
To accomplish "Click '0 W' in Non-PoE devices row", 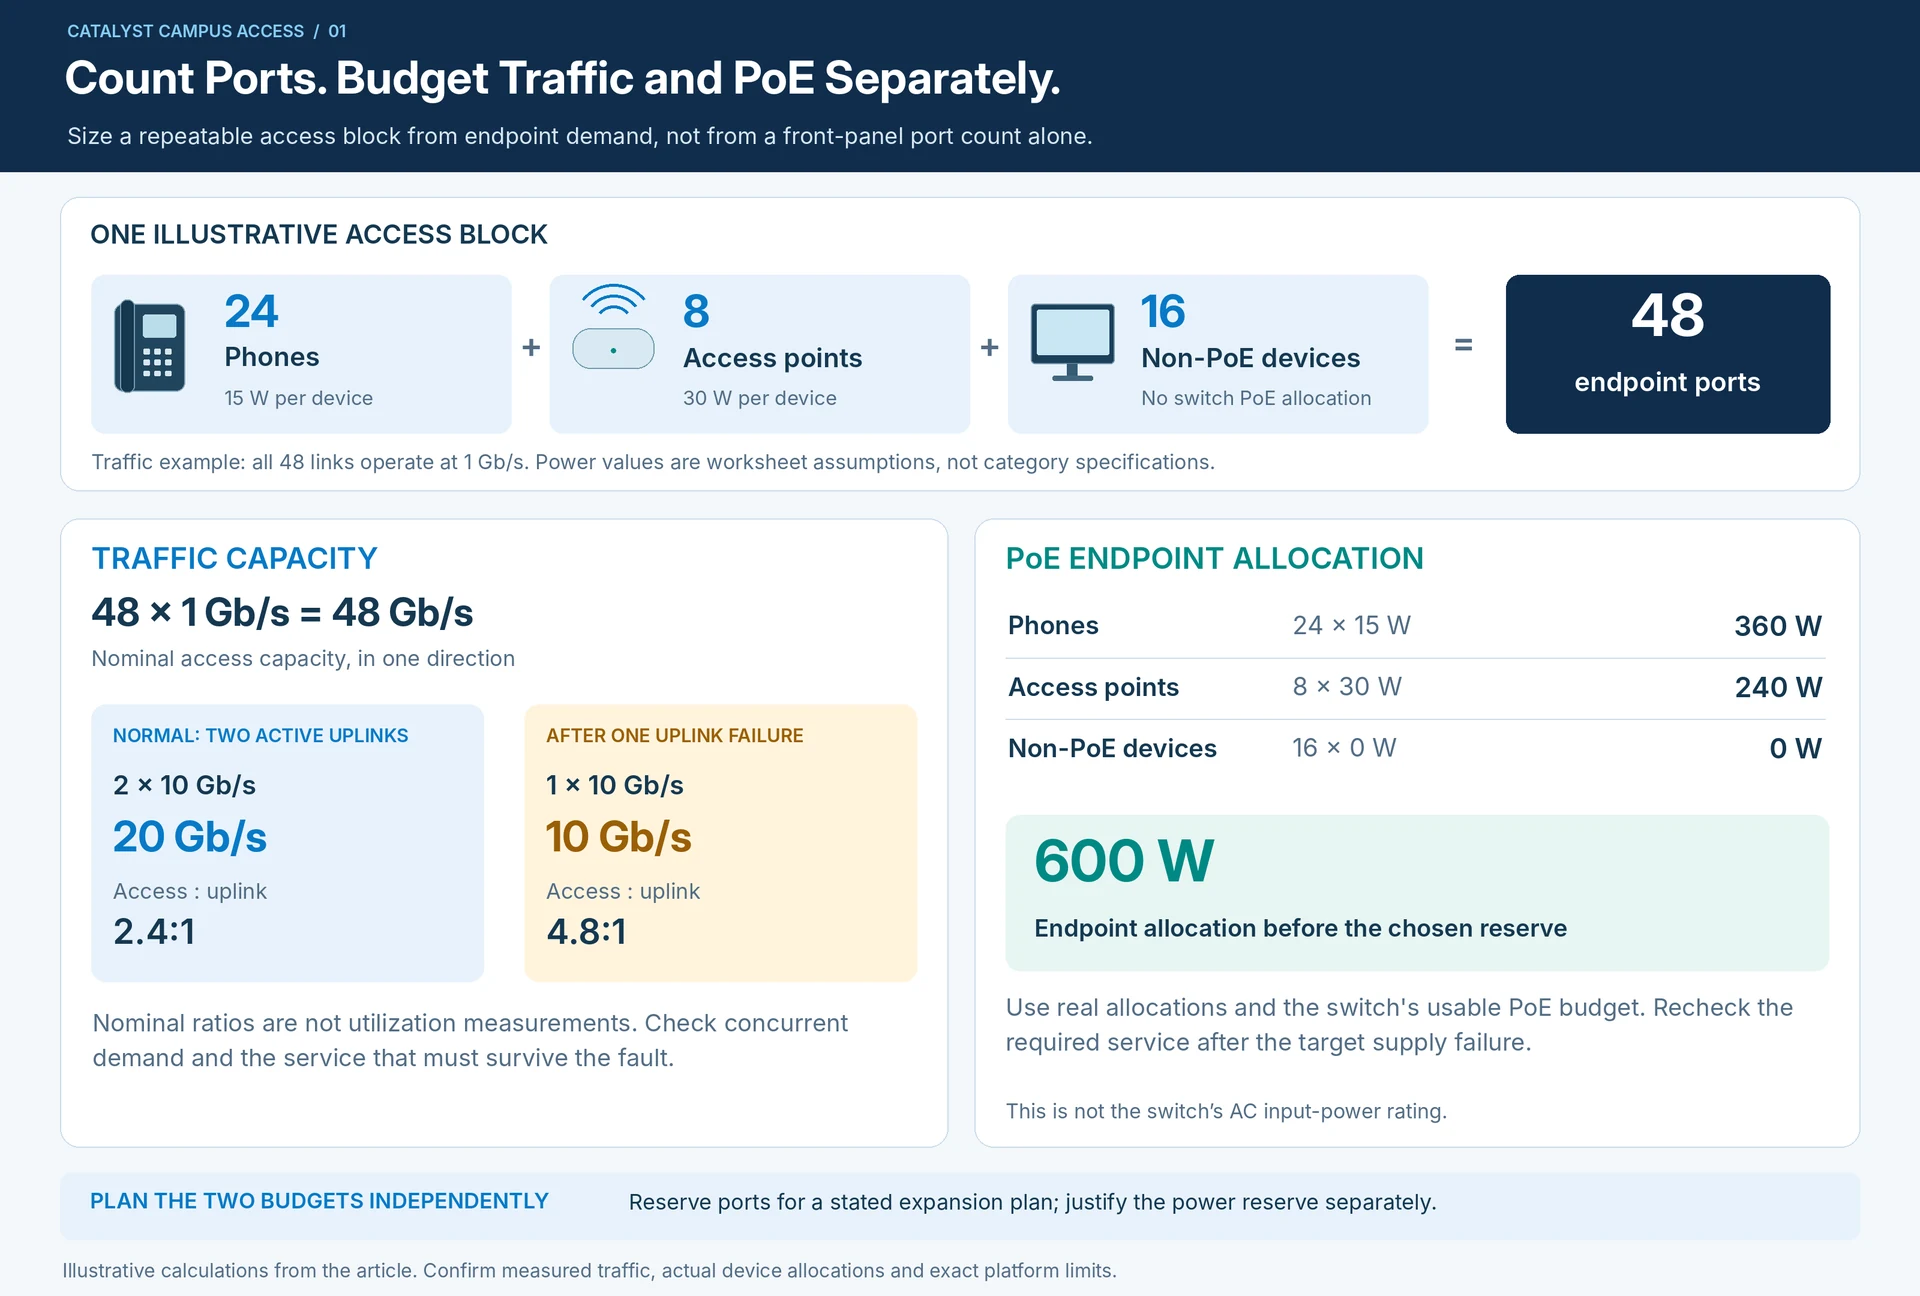I will tap(1795, 748).
